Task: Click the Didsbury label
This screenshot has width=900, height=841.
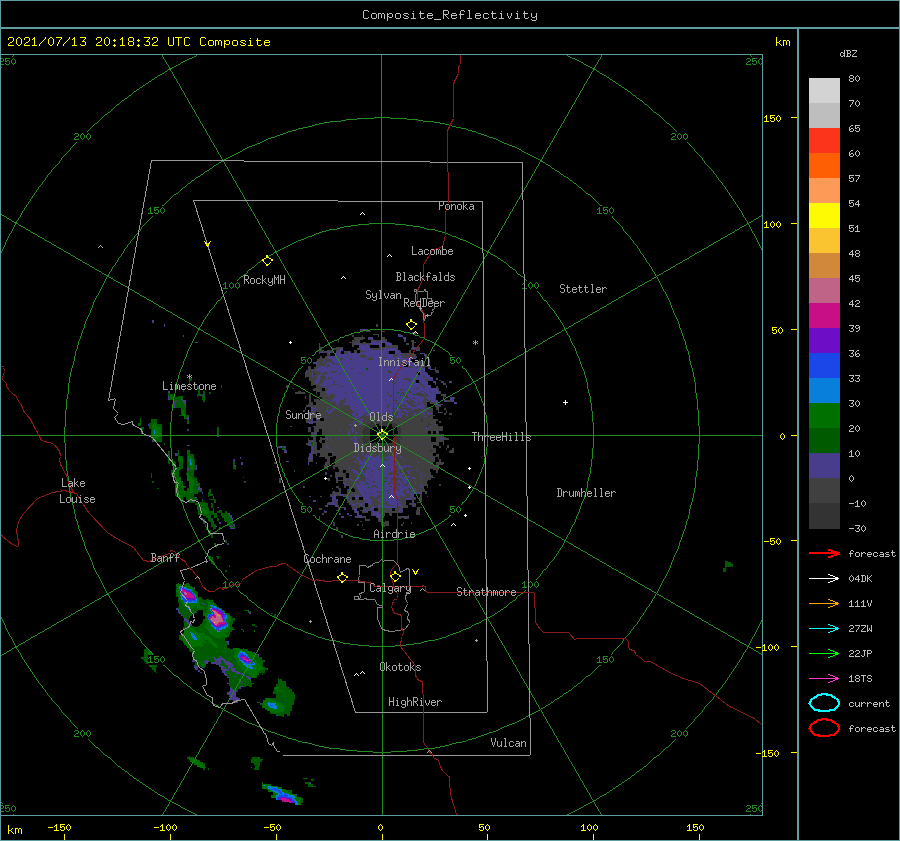Action: point(378,448)
